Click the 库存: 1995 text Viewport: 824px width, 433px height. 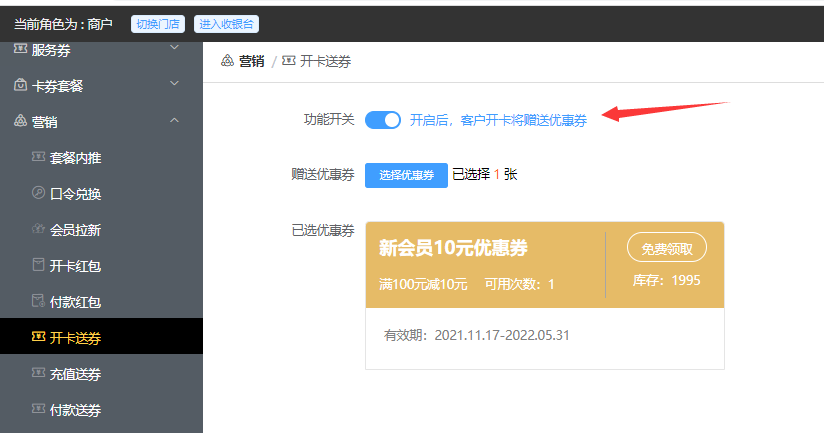click(x=666, y=280)
